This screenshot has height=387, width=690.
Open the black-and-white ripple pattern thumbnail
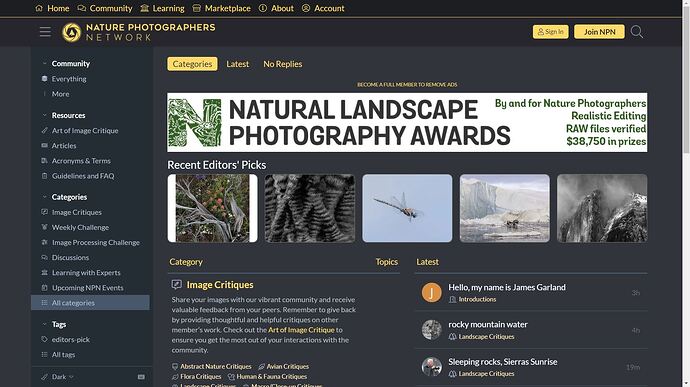[x=310, y=208]
